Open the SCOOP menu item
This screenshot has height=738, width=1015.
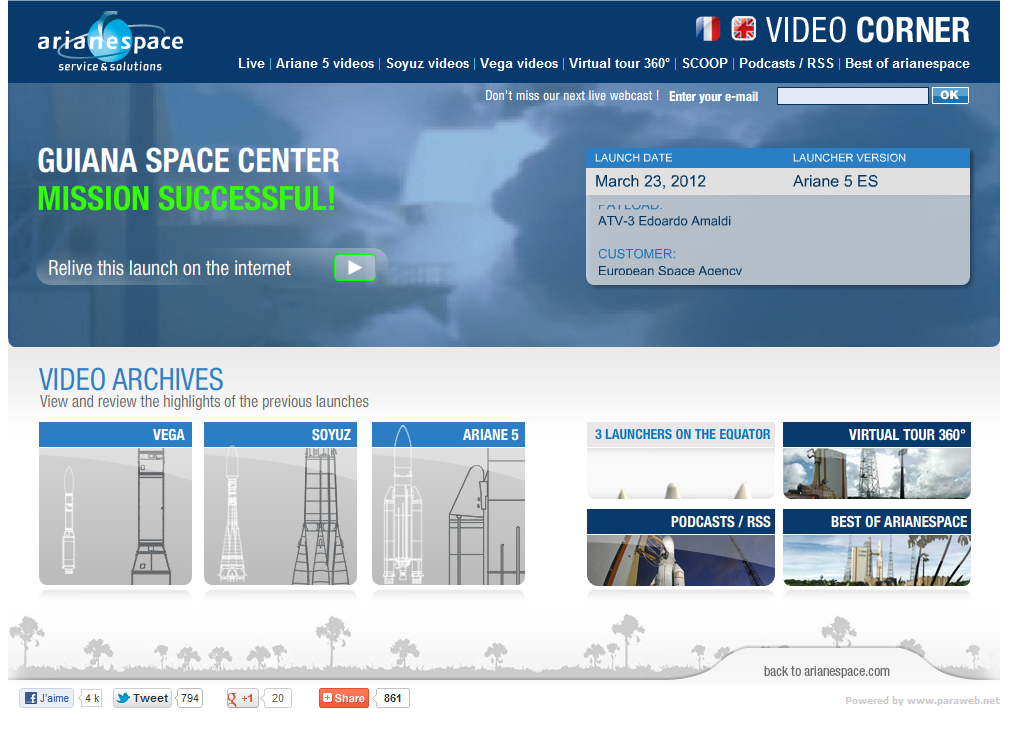click(705, 63)
